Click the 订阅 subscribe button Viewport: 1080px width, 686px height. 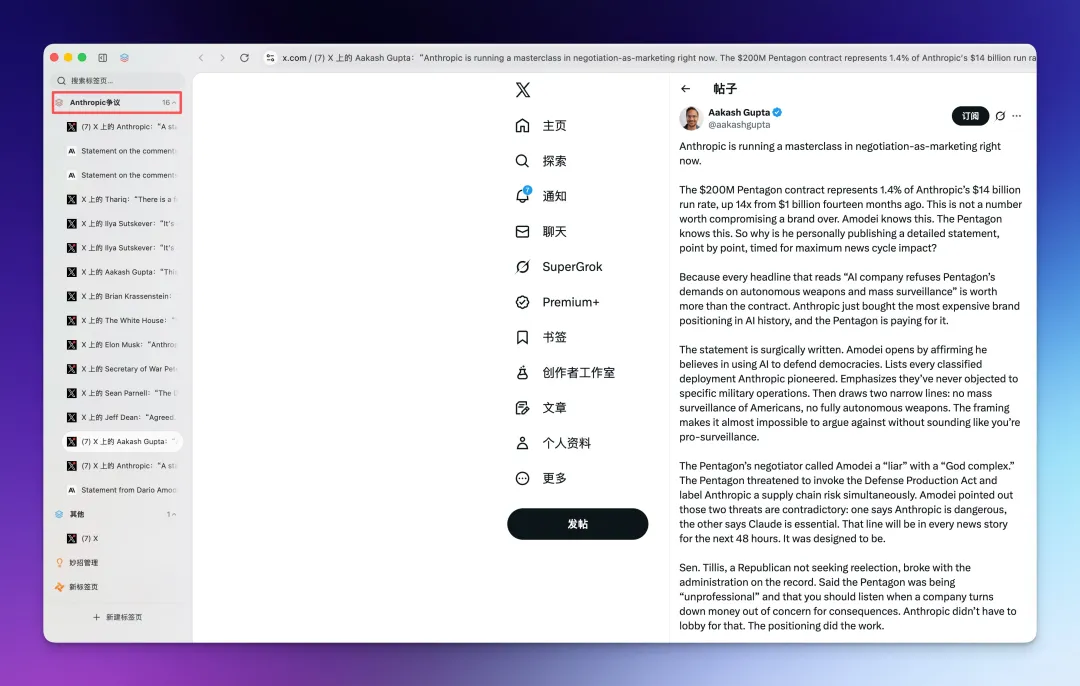point(970,116)
